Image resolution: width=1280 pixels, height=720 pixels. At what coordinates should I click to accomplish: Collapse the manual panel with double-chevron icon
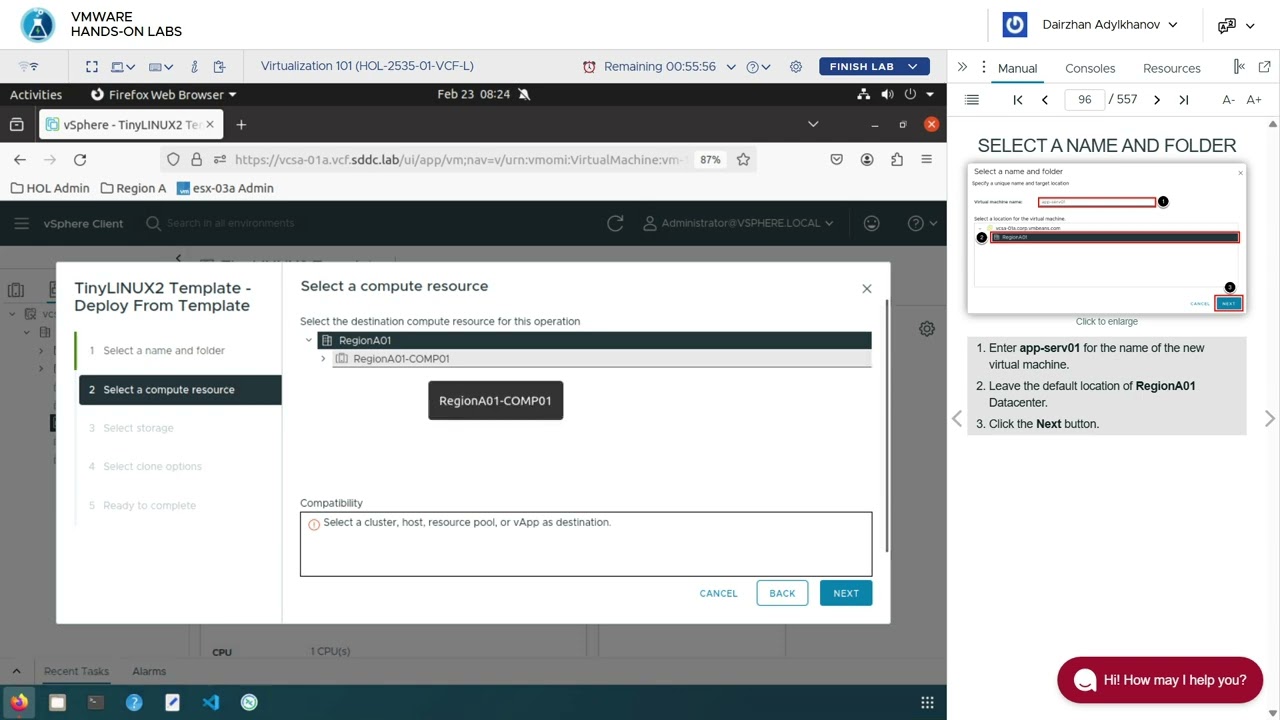click(x=962, y=67)
